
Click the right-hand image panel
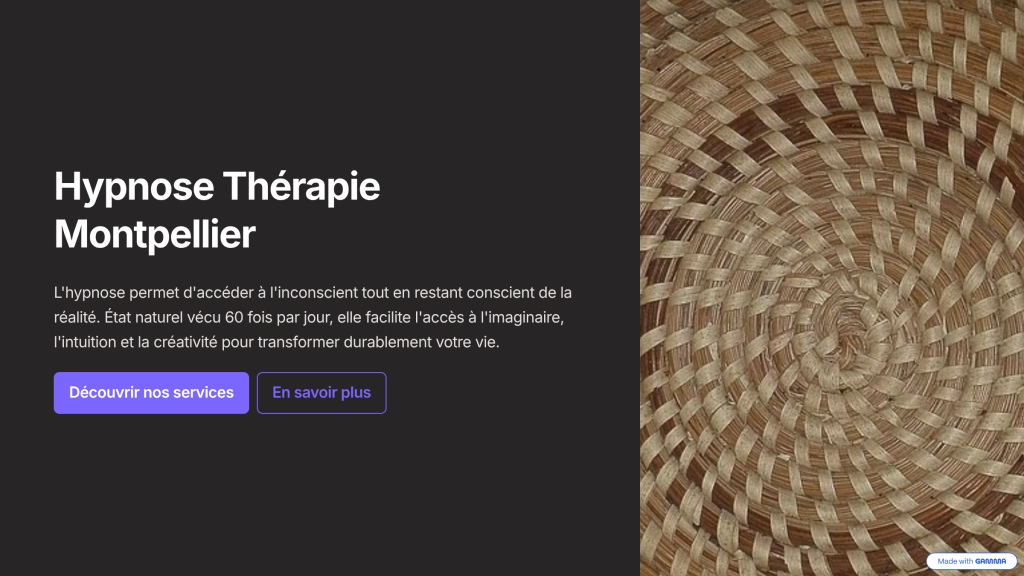[830, 288]
